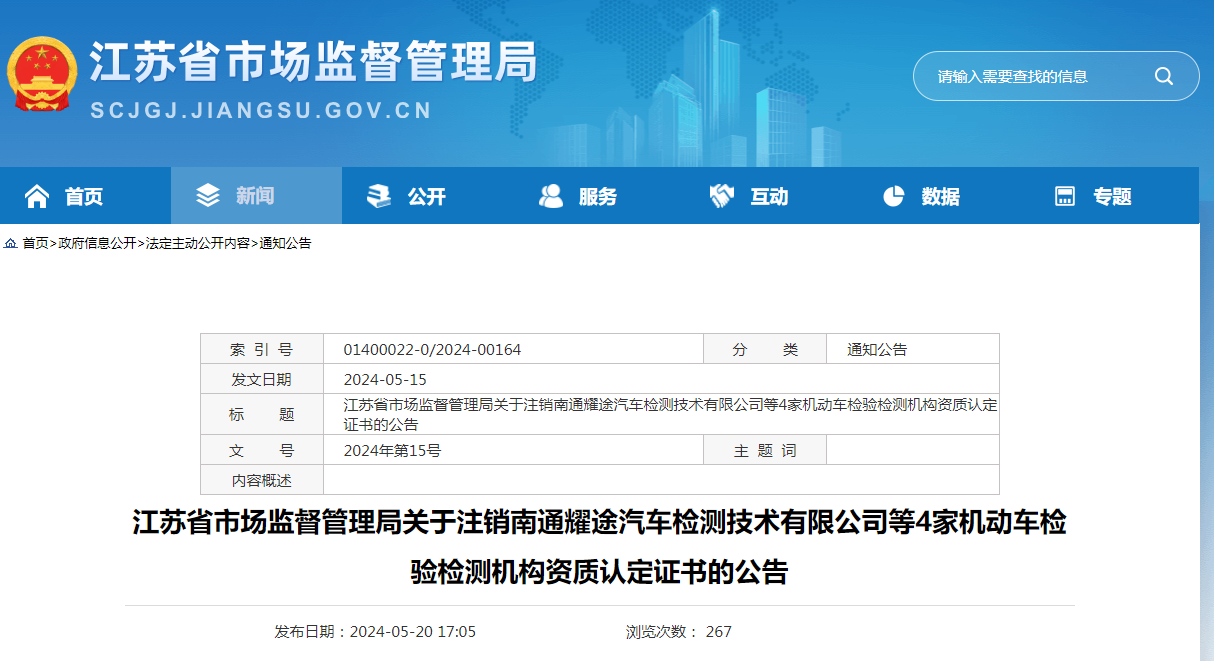
Task: Click the national emblem logo
Action: click(41, 75)
